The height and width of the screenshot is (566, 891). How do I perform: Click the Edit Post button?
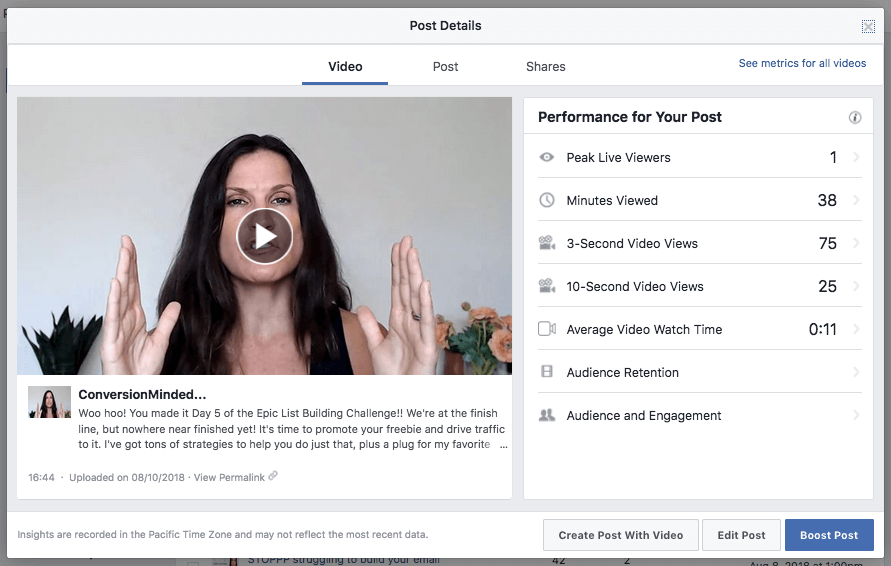click(x=741, y=535)
